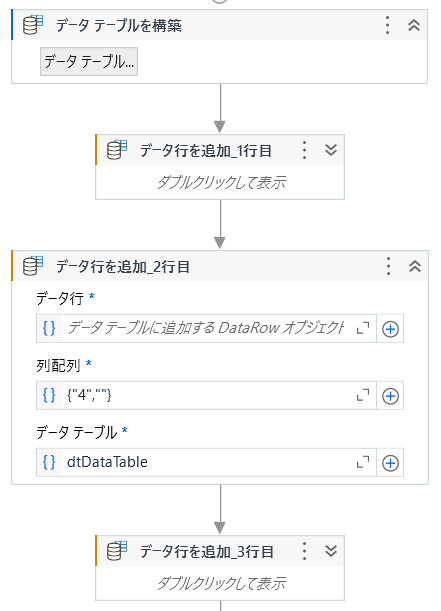Viewport: 441px width, 611px height.
Task: Click the データ テーブル... button
Action: [89, 62]
